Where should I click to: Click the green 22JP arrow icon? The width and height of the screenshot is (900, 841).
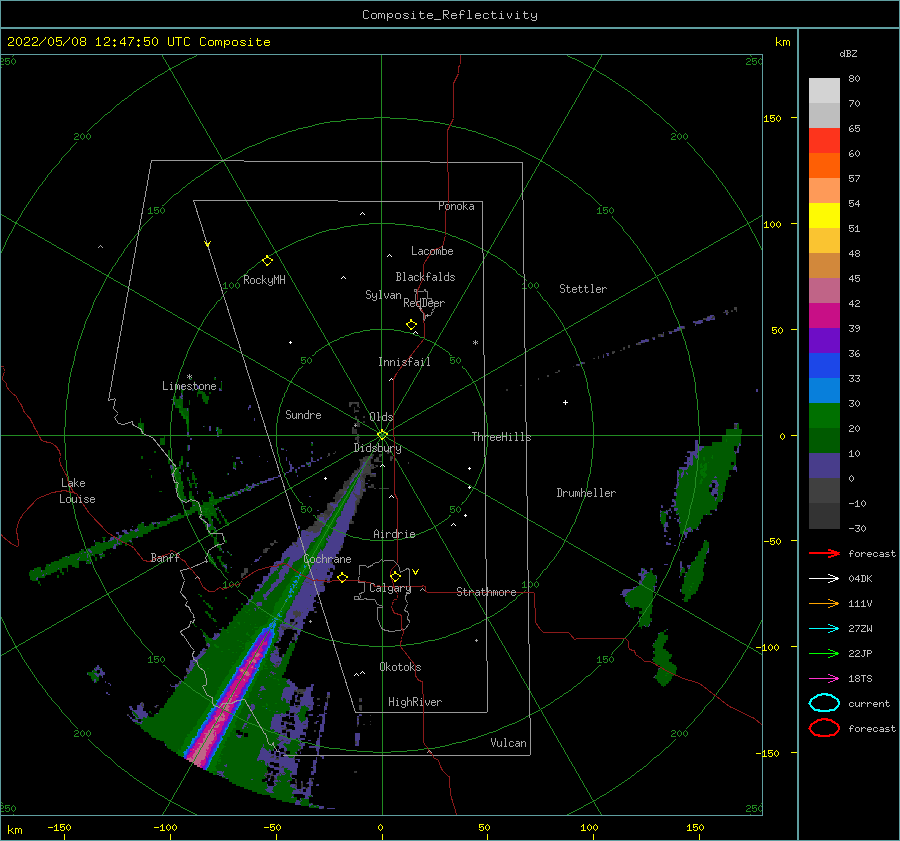coord(824,653)
